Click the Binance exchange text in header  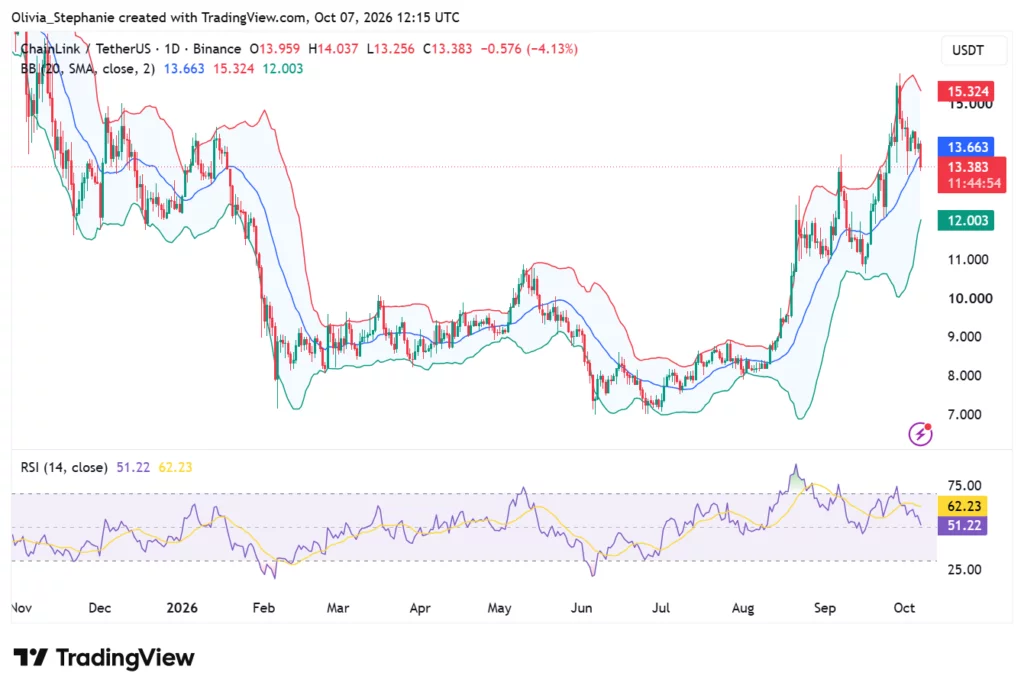[x=217, y=49]
